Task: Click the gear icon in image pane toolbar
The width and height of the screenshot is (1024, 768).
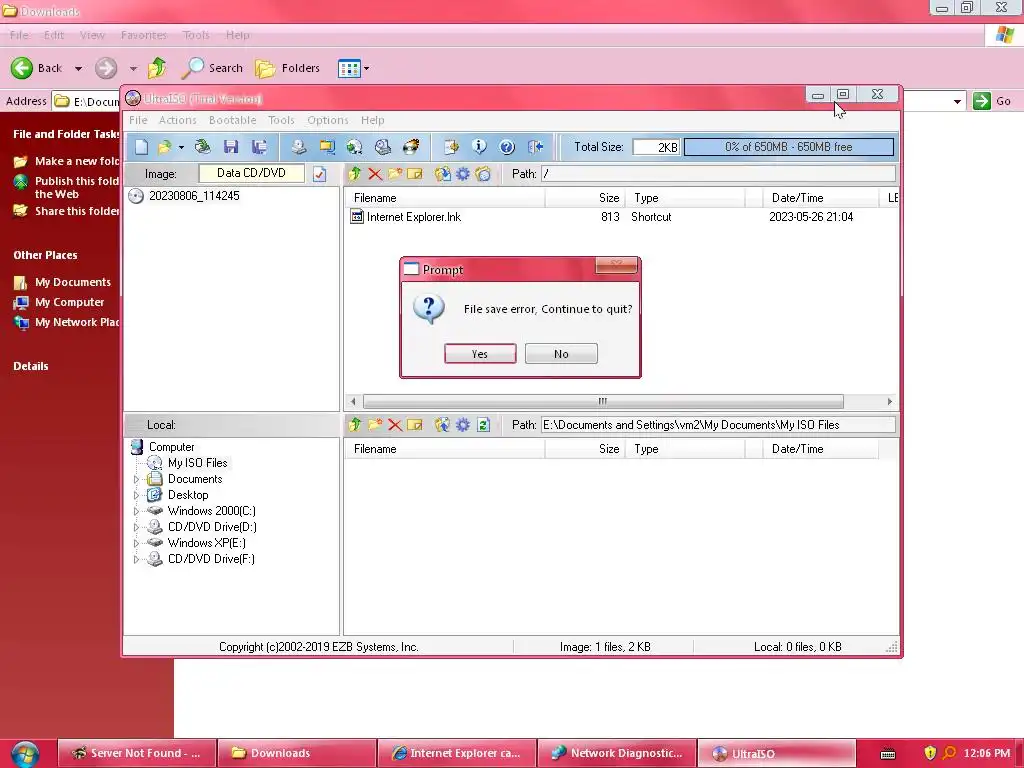Action: [x=463, y=174]
